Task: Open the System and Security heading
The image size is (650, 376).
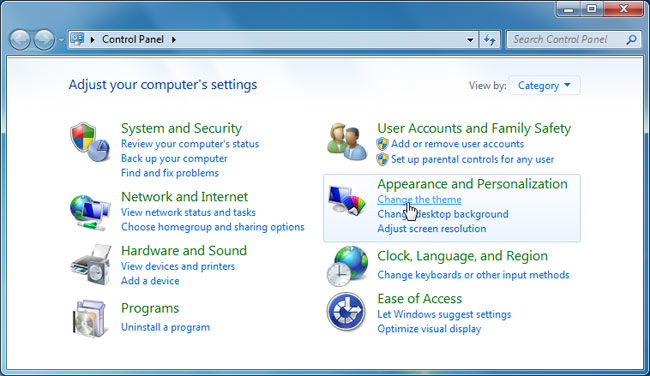Action: pyautogui.click(x=181, y=129)
